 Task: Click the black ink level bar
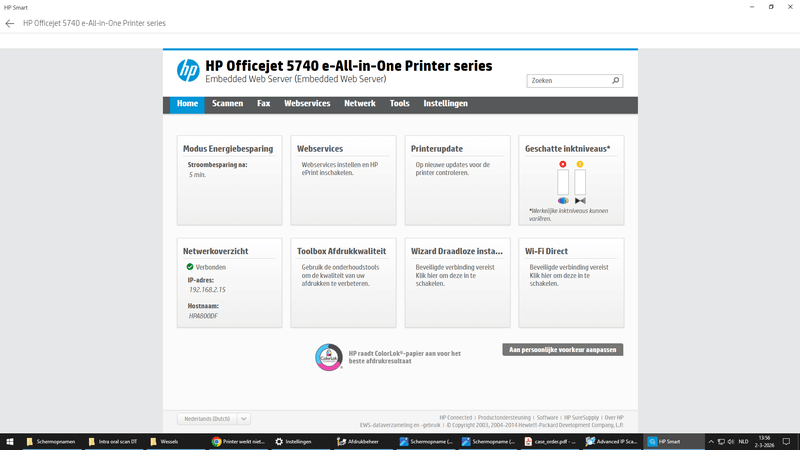coord(580,182)
